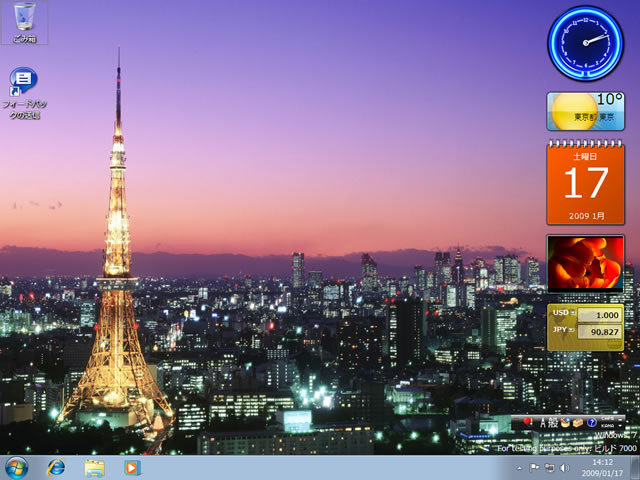Launch Windows Media Player from the taskbar
640x480 pixels.
pos(132,468)
